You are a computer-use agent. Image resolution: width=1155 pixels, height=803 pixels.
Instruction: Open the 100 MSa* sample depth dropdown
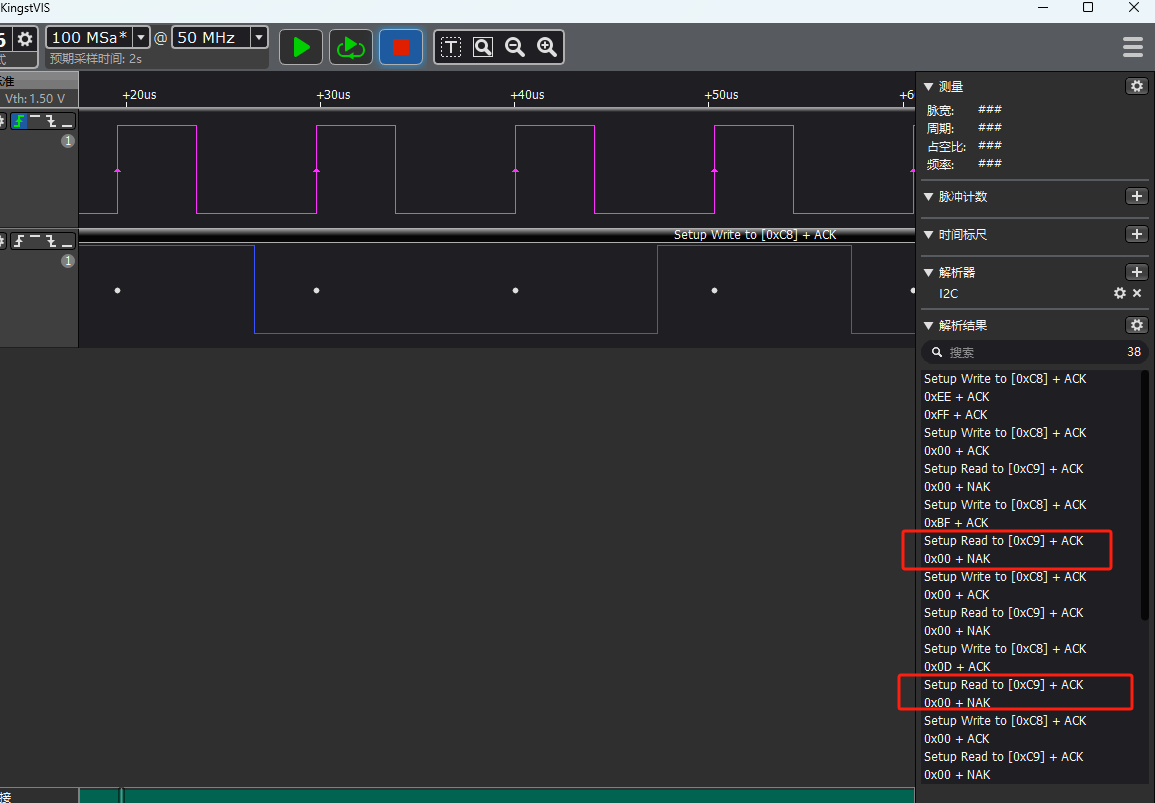[x=141, y=38]
